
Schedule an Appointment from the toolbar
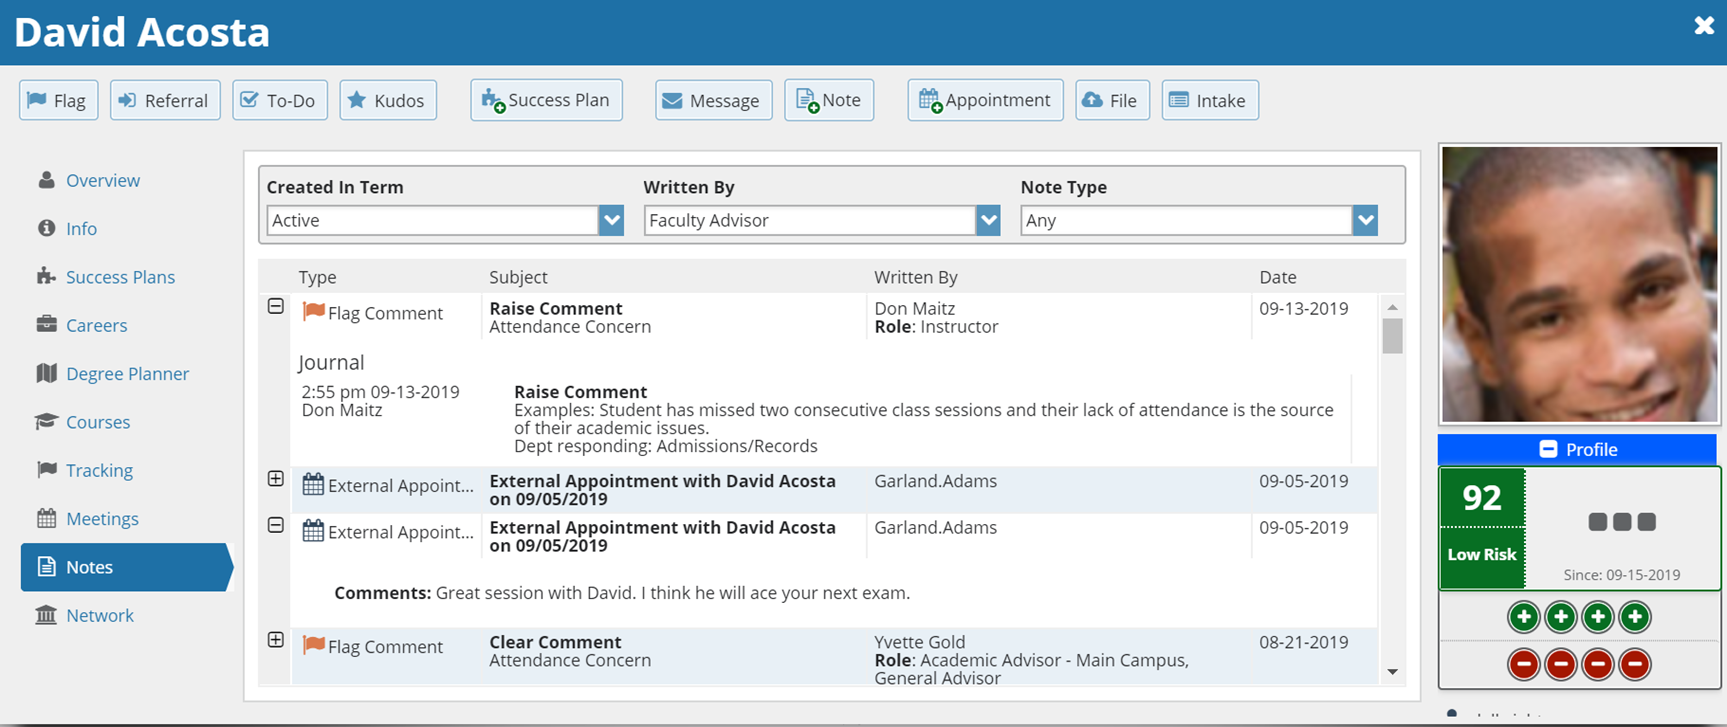[x=985, y=100]
